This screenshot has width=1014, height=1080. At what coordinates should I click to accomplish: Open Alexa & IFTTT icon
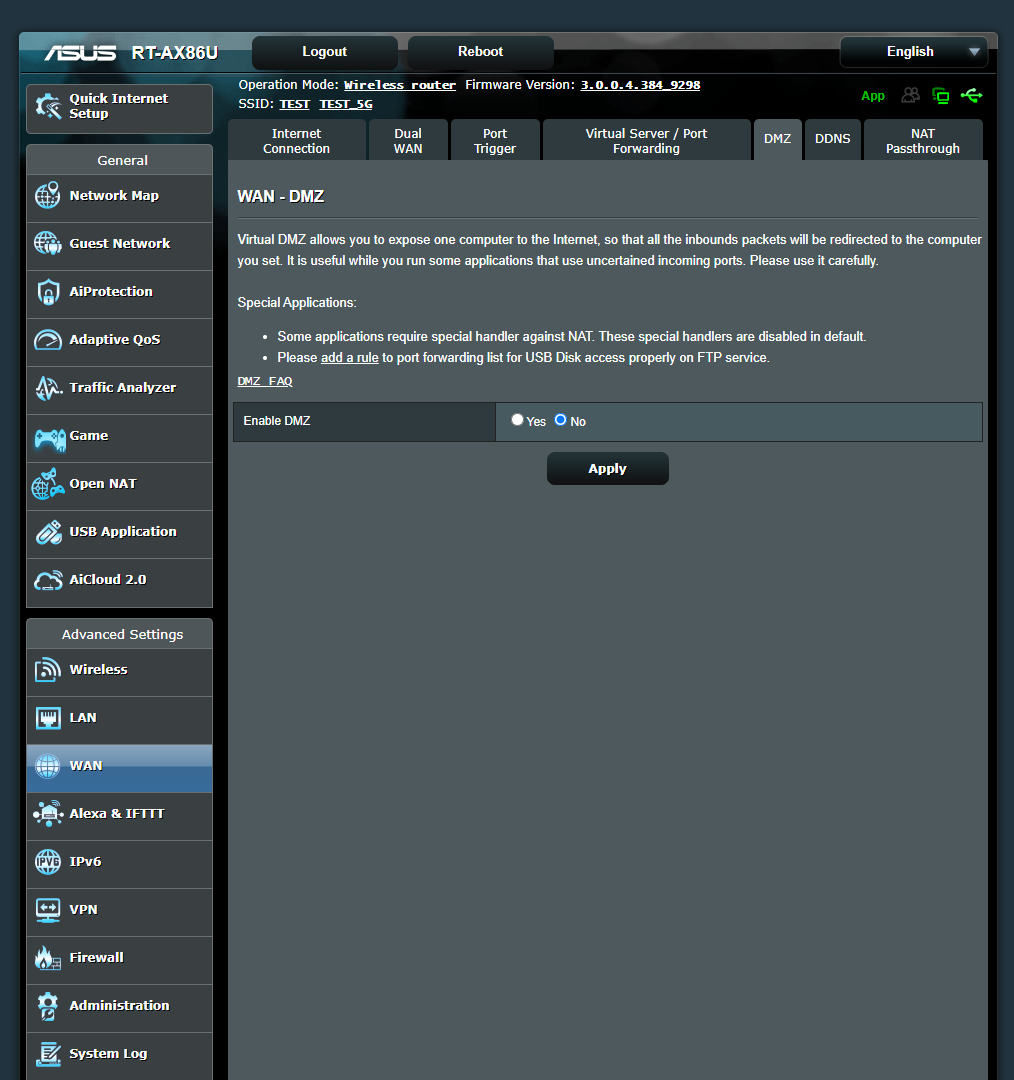point(48,813)
